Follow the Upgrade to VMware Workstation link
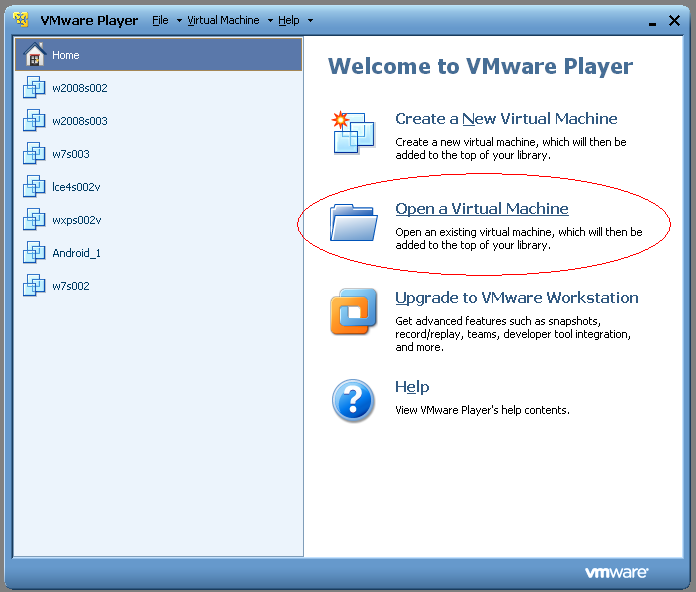This screenshot has width=696, height=592. [x=517, y=298]
